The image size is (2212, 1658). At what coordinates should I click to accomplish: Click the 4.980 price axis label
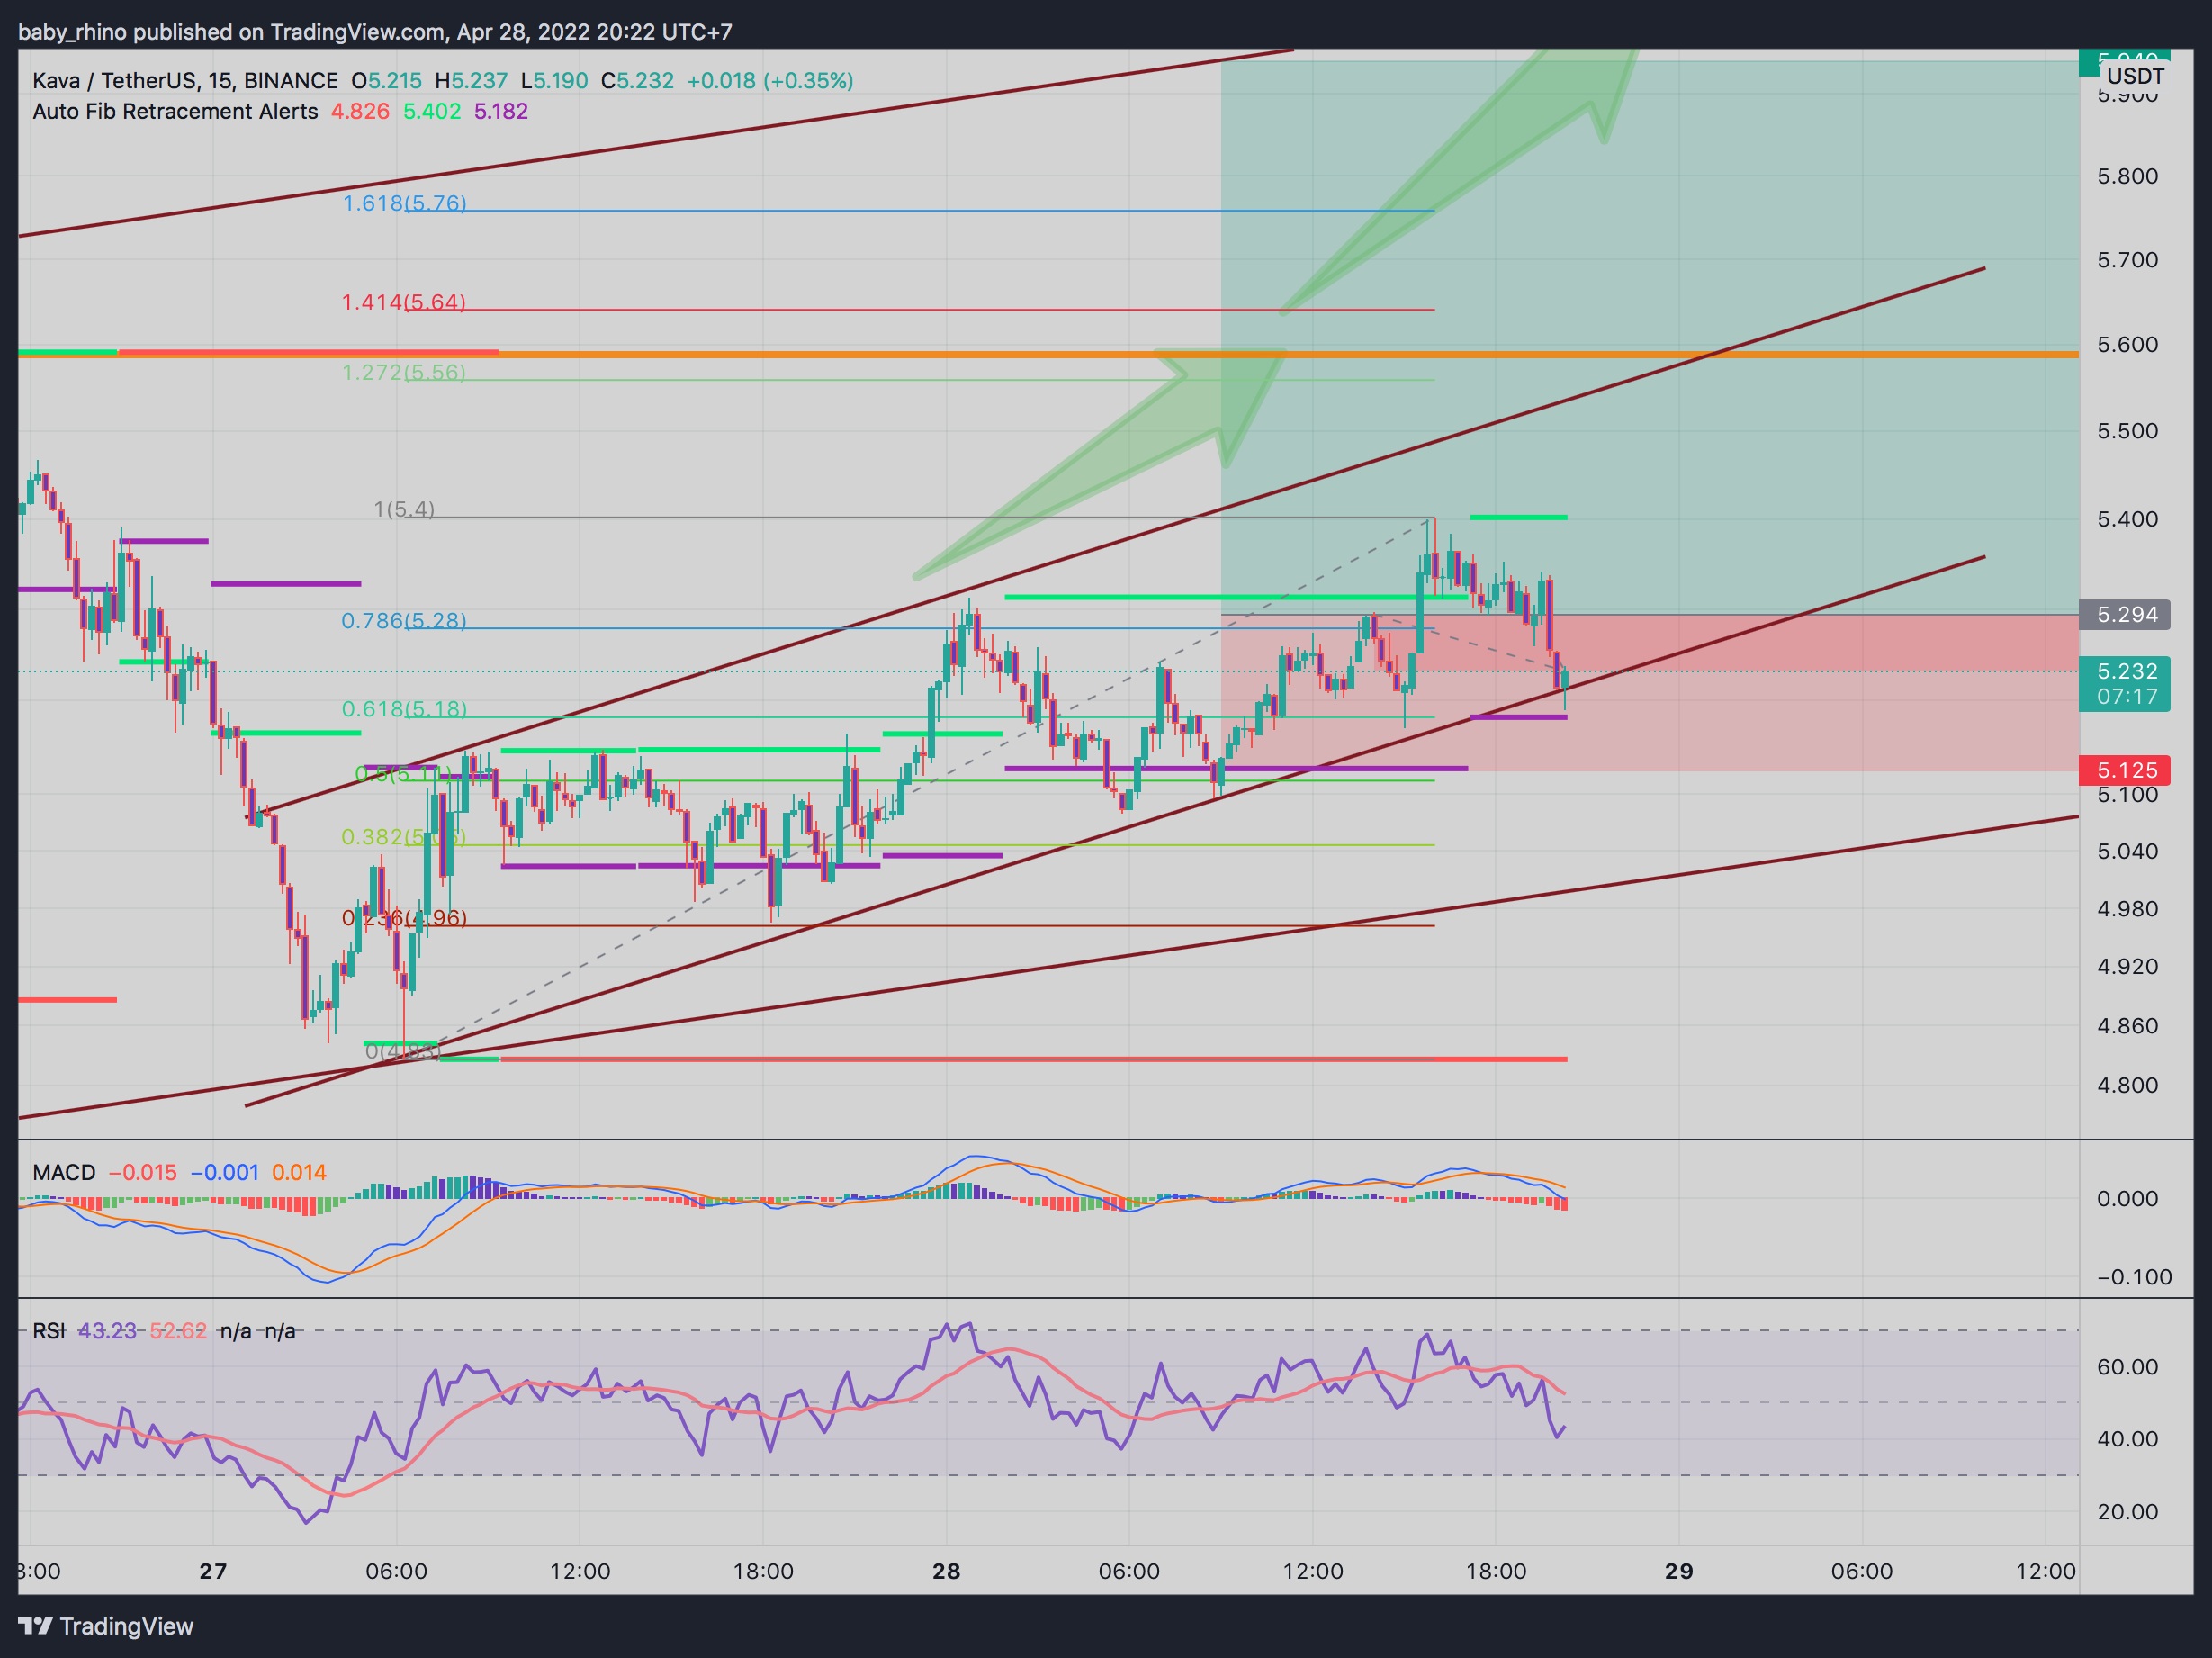point(2128,909)
